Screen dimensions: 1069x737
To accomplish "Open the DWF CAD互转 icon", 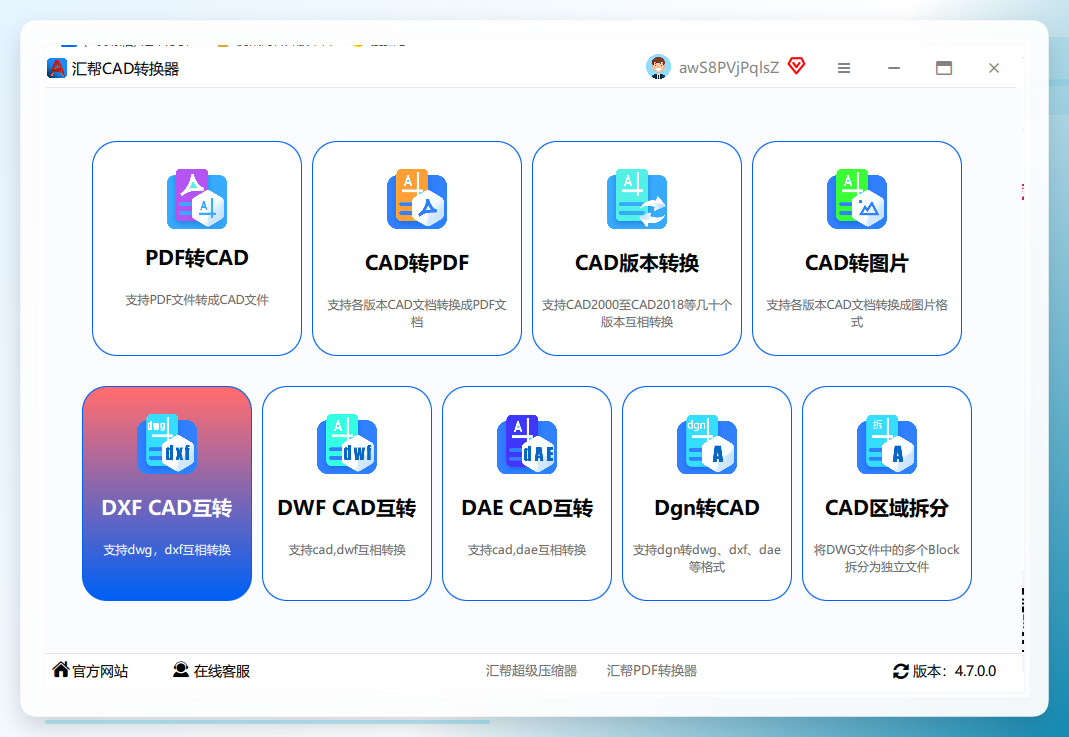I will pyautogui.click(x=347, y=445).
